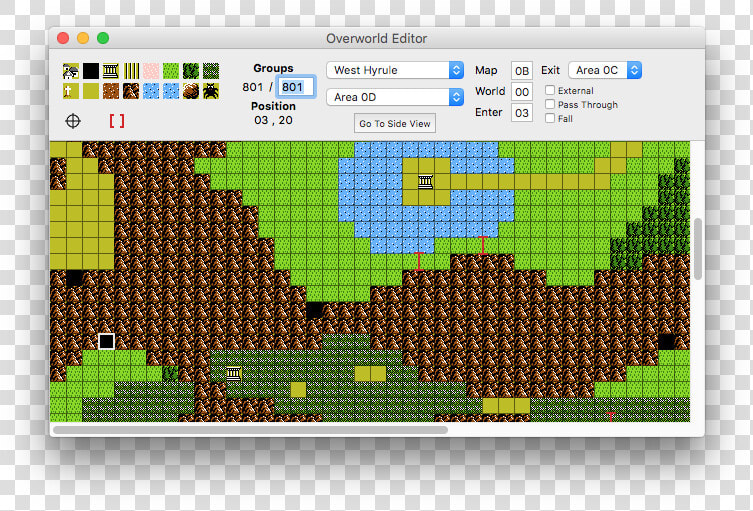Screen dimensions: 753x511
Task: Click the yellow minimize window button
Action: click(83, 38)
